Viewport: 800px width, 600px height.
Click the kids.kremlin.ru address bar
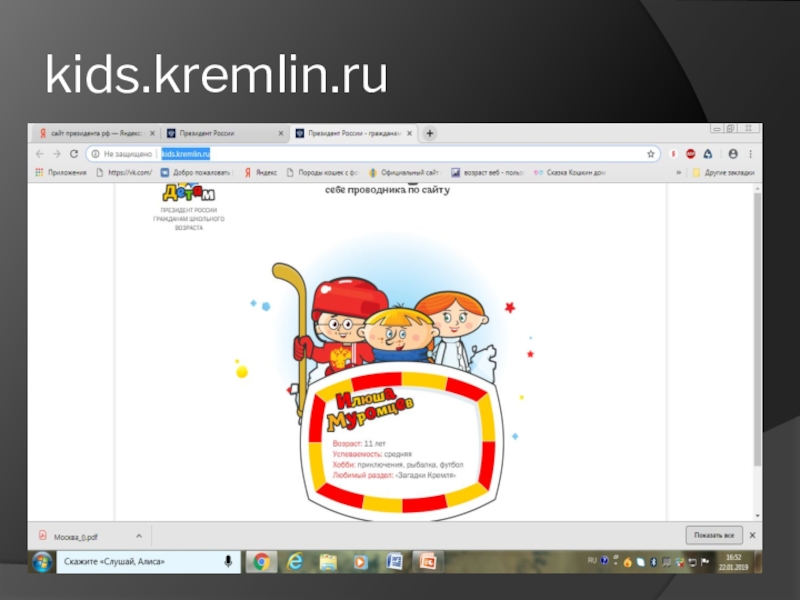pyautogui.click(x=400, y=154)
